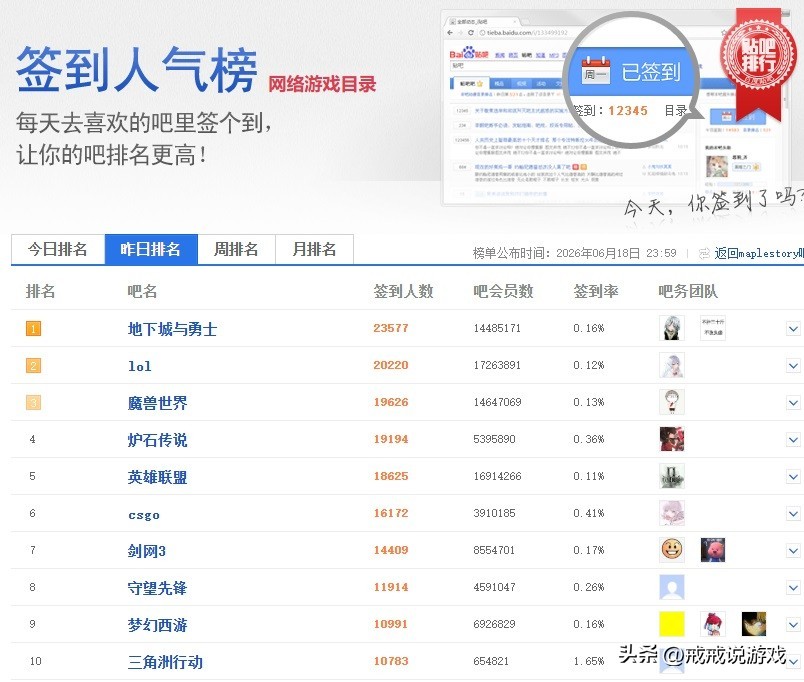Click the moderator avatar in 炉石传说 row
804x682 pixels.
coord(672,439)
